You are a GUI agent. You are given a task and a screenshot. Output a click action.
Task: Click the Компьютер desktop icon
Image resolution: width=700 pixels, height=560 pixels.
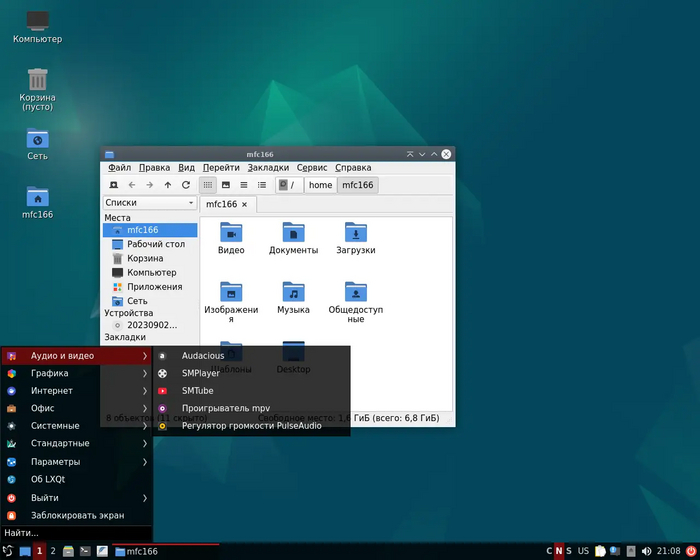tap(38, 21)
